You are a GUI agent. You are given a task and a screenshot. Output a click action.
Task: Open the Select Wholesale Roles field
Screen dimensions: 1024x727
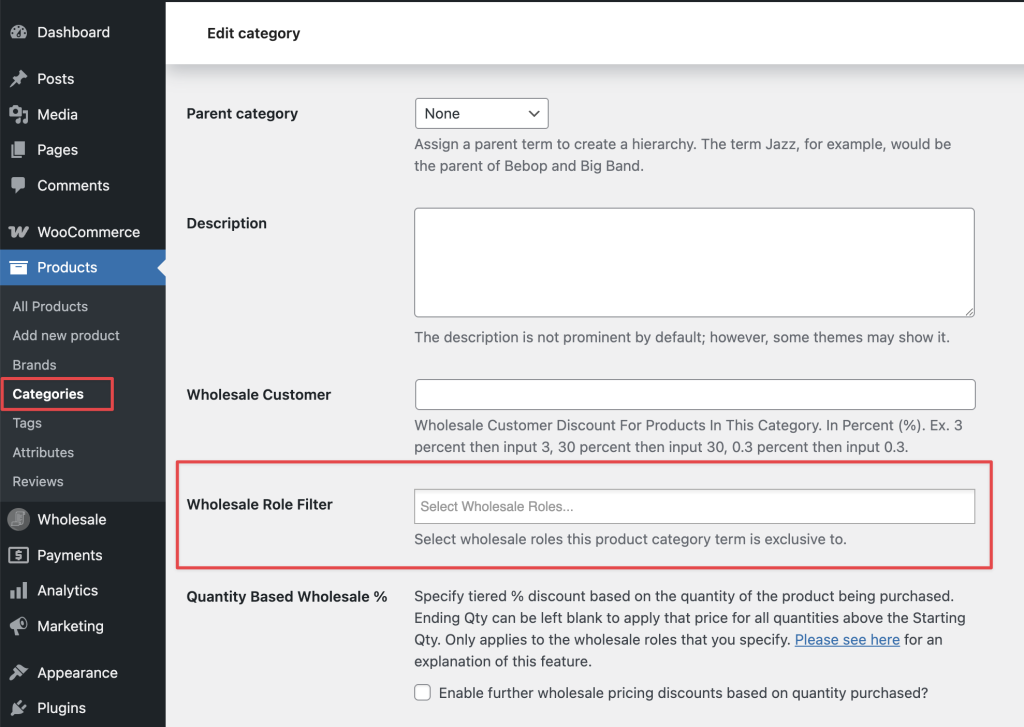point(694,506)
